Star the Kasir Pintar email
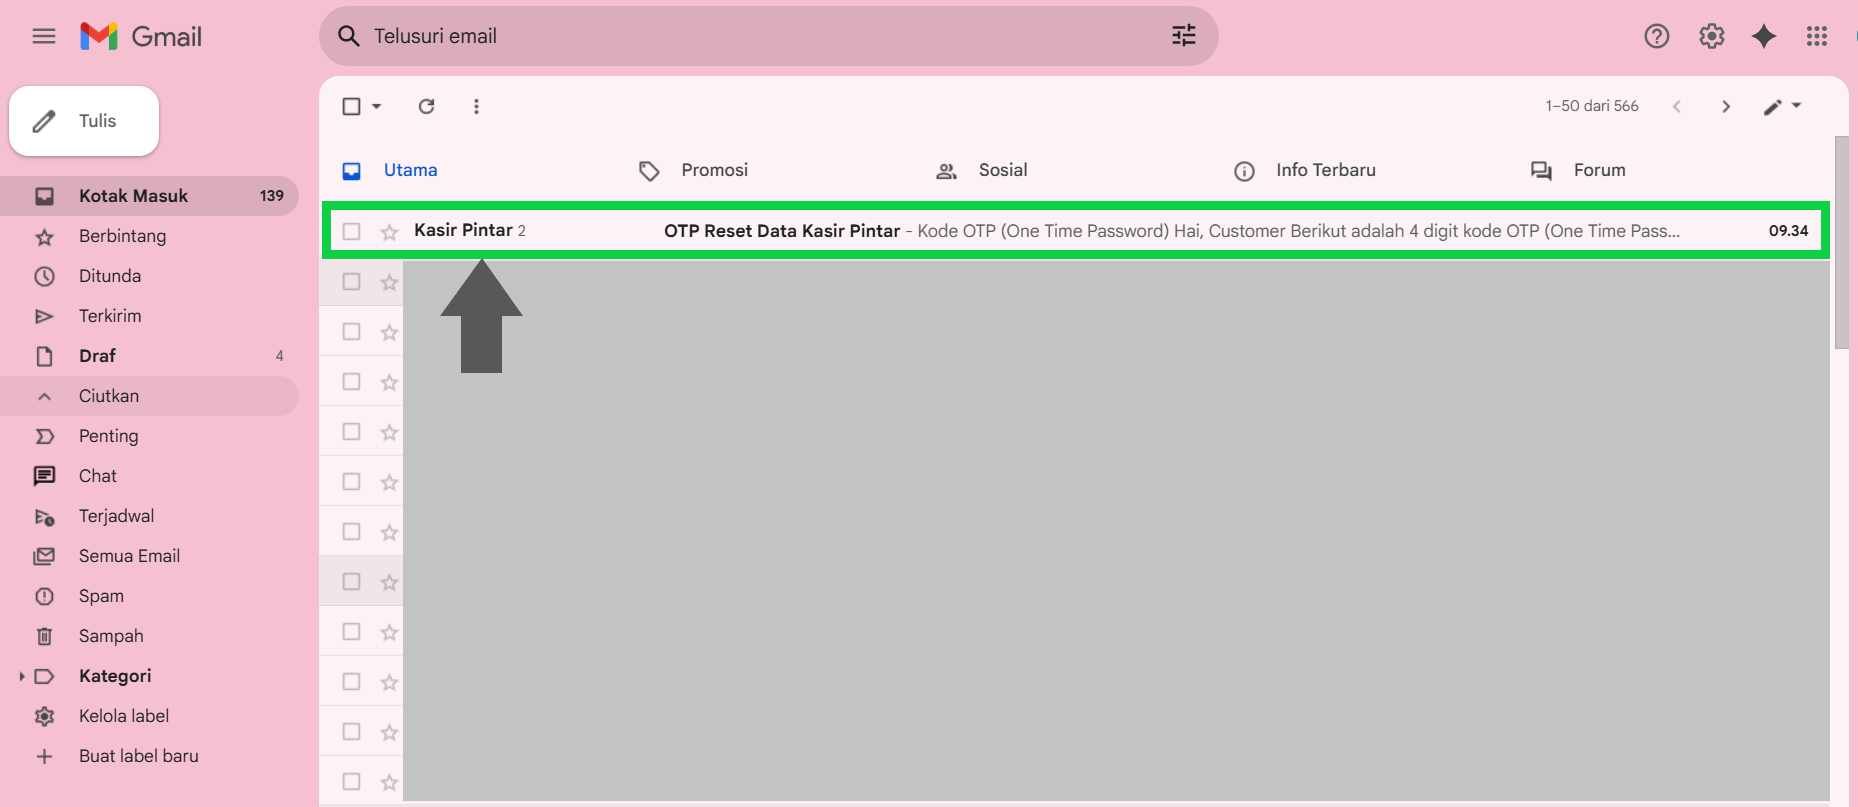Viewport: 1858px width, 807px height. click(389, 232)
